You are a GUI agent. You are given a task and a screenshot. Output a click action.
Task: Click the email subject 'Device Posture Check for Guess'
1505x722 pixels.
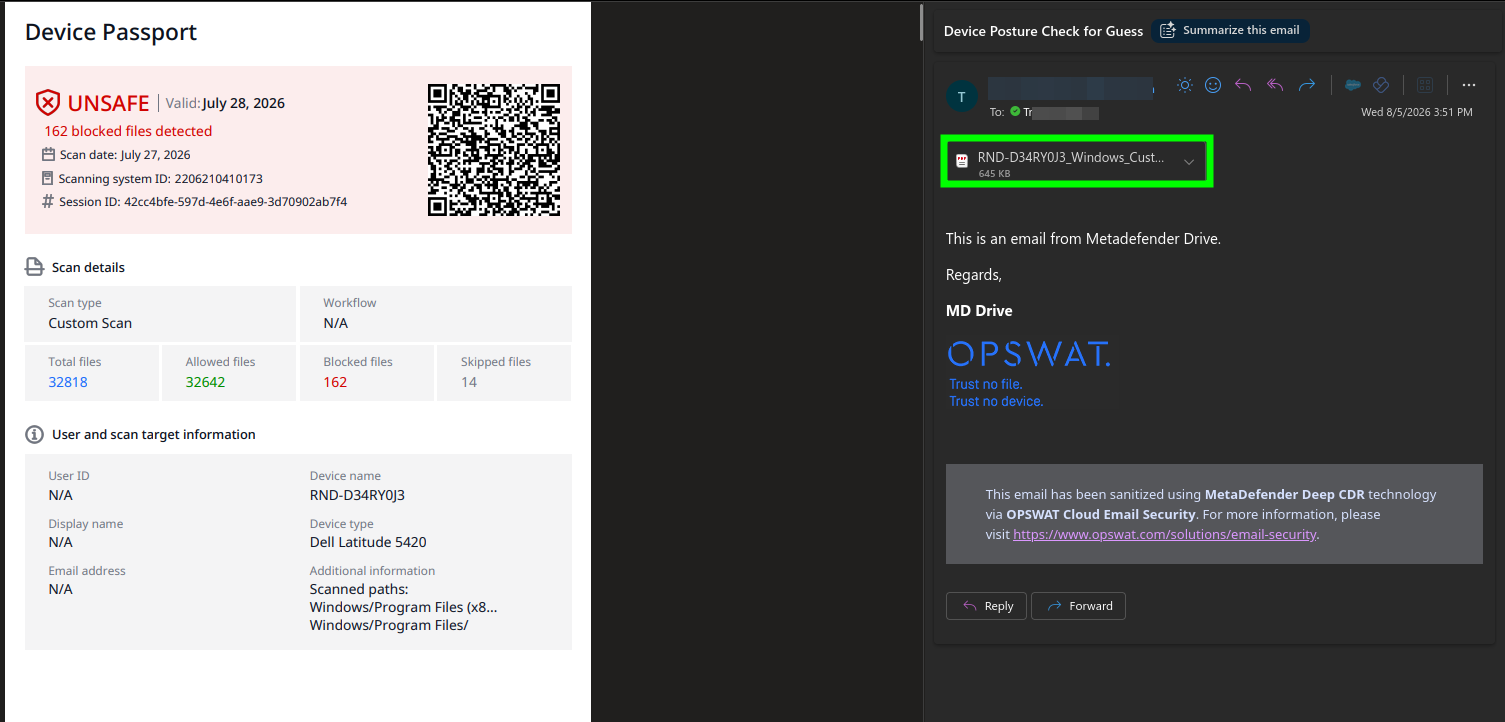1043,31
